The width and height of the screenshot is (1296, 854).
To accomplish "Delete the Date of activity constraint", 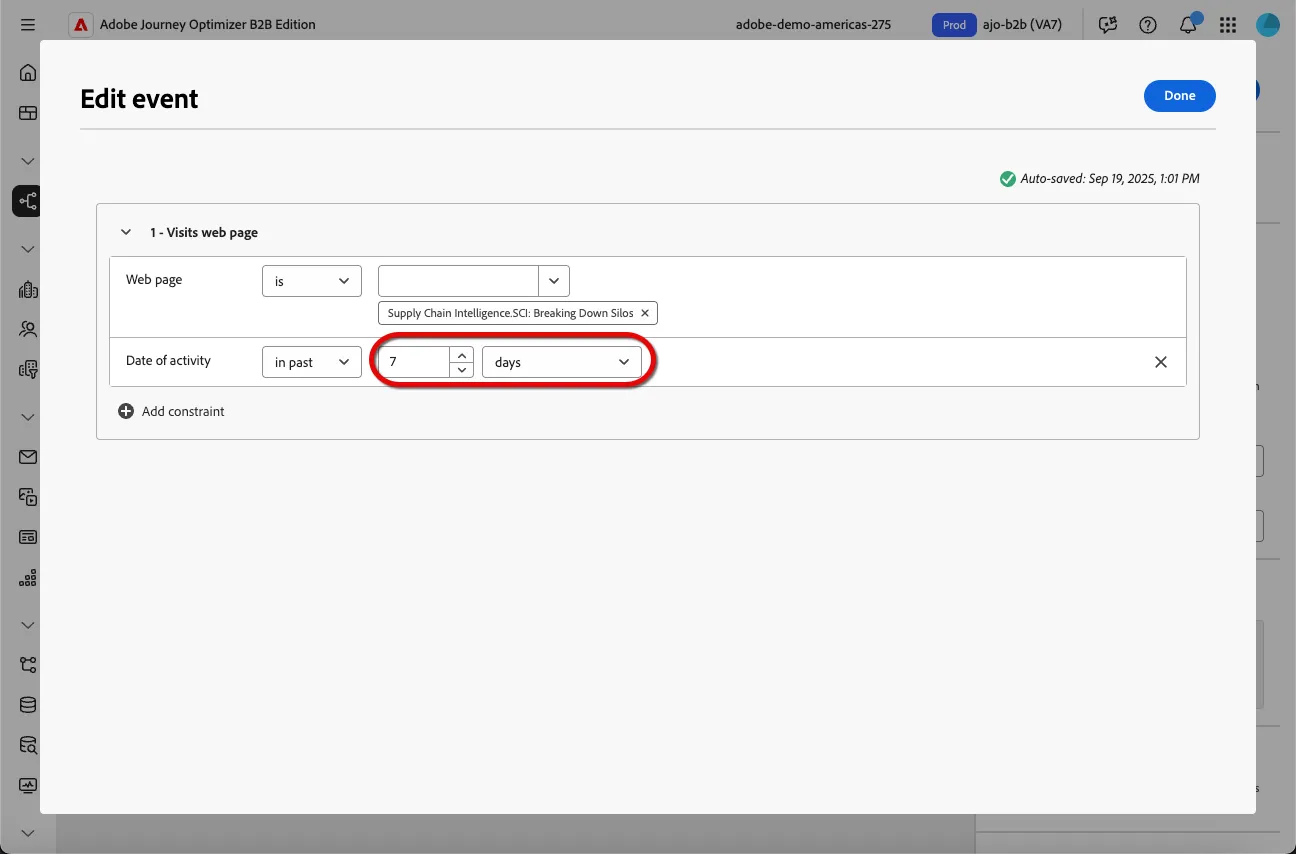I will tap(1161, 362).
